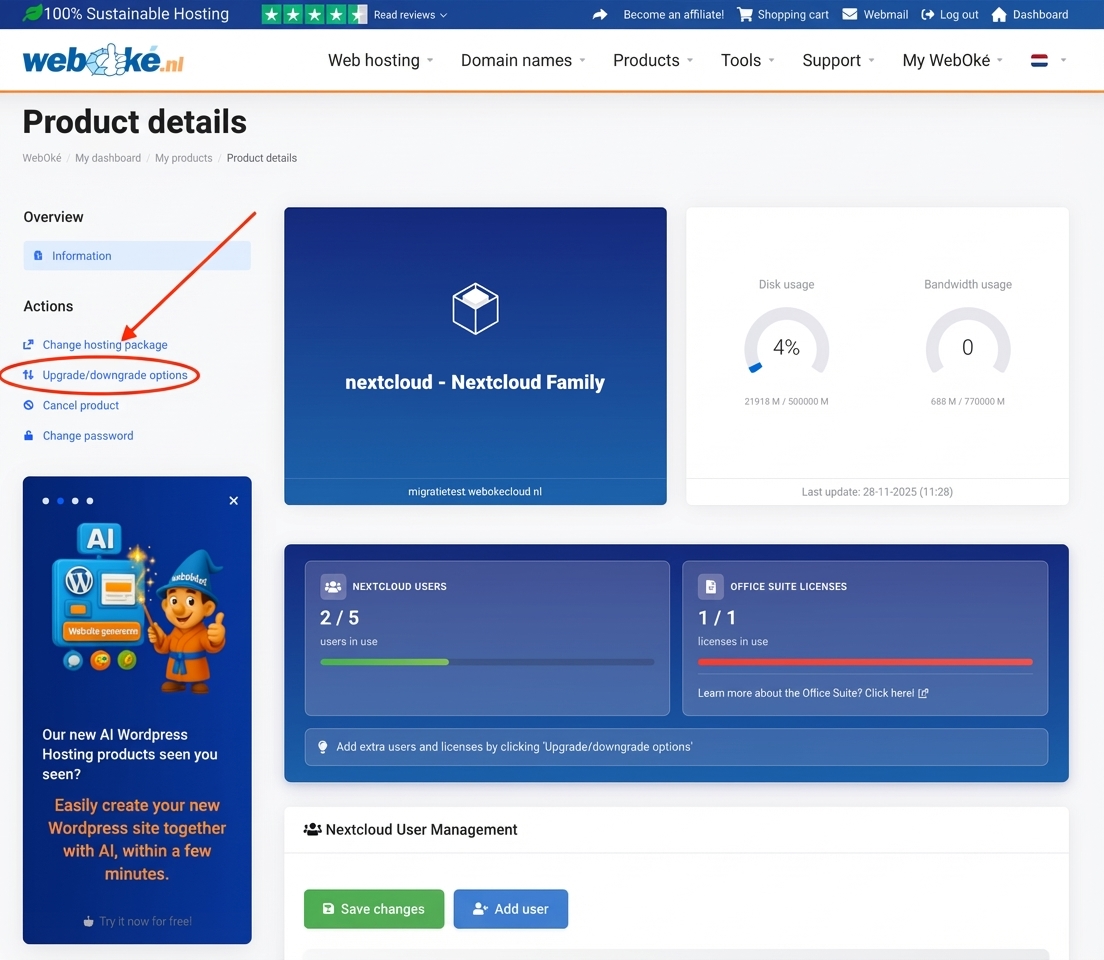Click the Trustpilot star rating
1104x960 pixels.
click(x=314, y=14)
